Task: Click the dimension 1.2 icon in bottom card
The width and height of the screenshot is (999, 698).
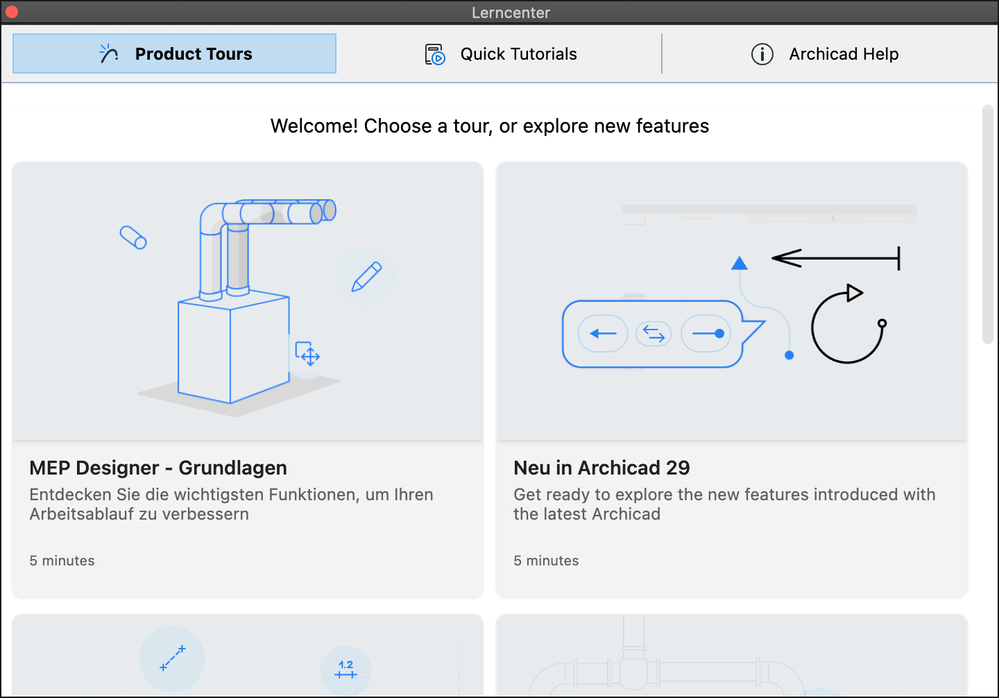Action: (x=345, y=670)
